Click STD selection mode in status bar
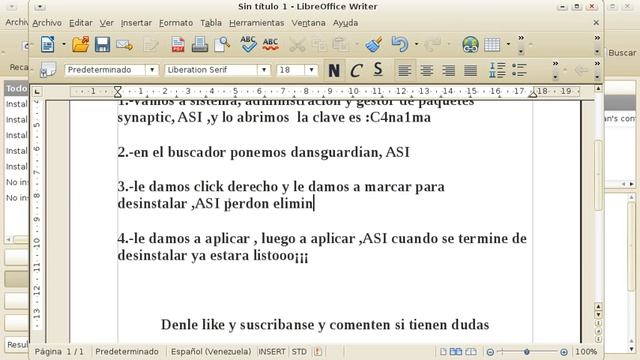Viewport: 640px width, 360px height. coord(299,351)
